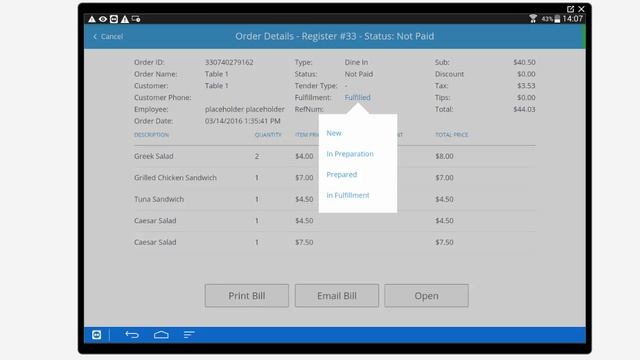The height and width of the screenshot is (360, 640).
Task: Click the Total amount $44.03
Action: [524, 109]
